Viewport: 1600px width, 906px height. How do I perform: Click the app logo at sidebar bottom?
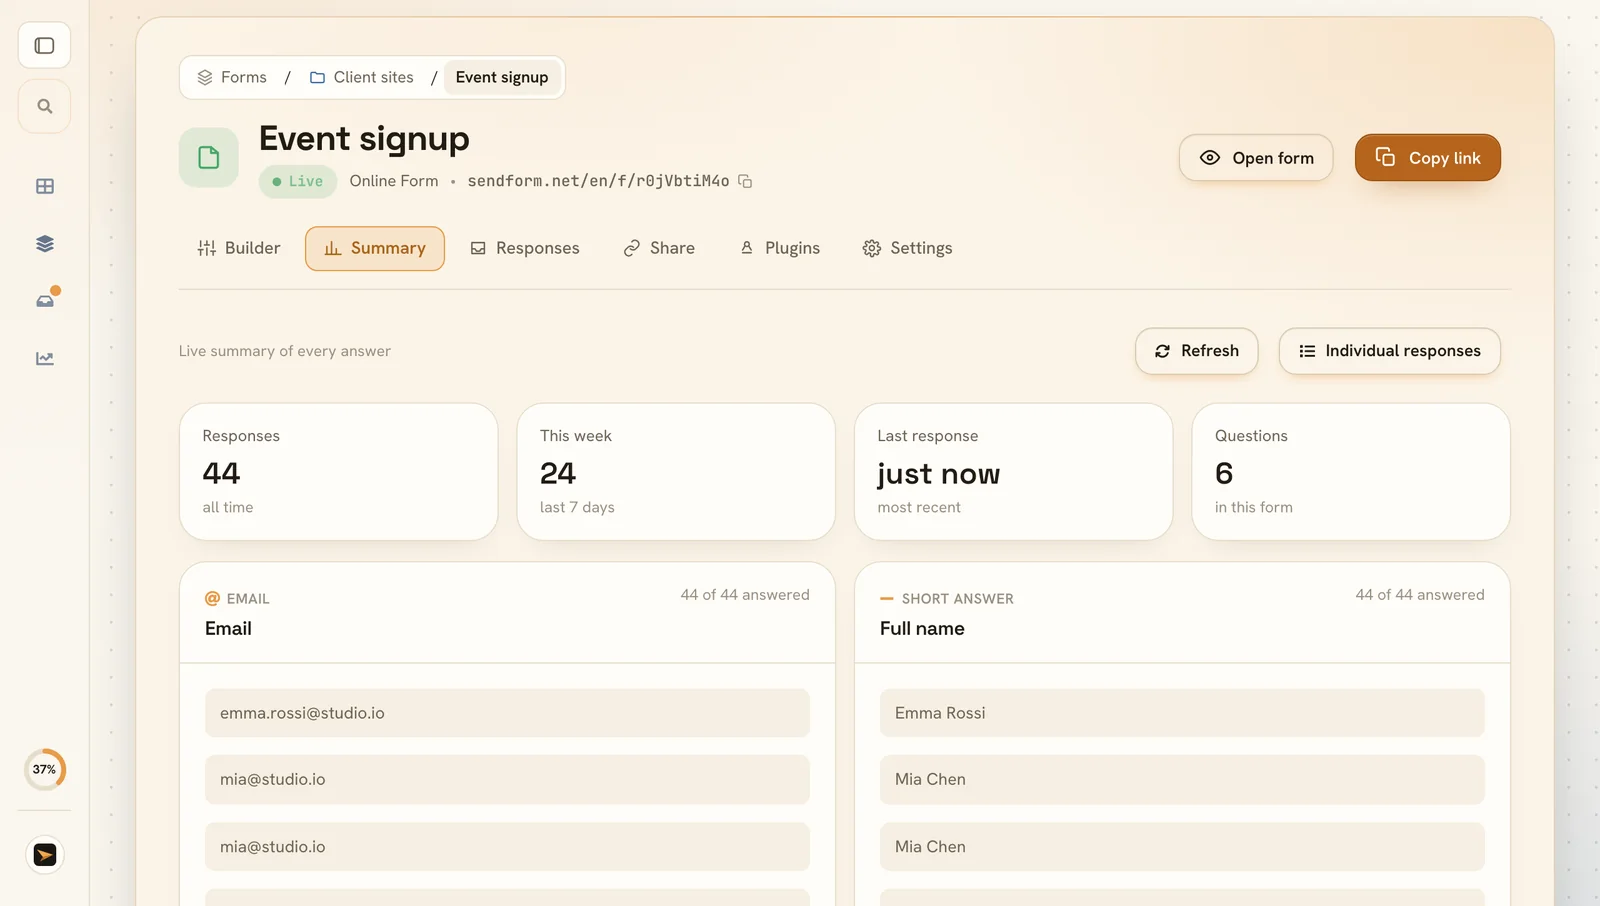(x=44, y=855)
